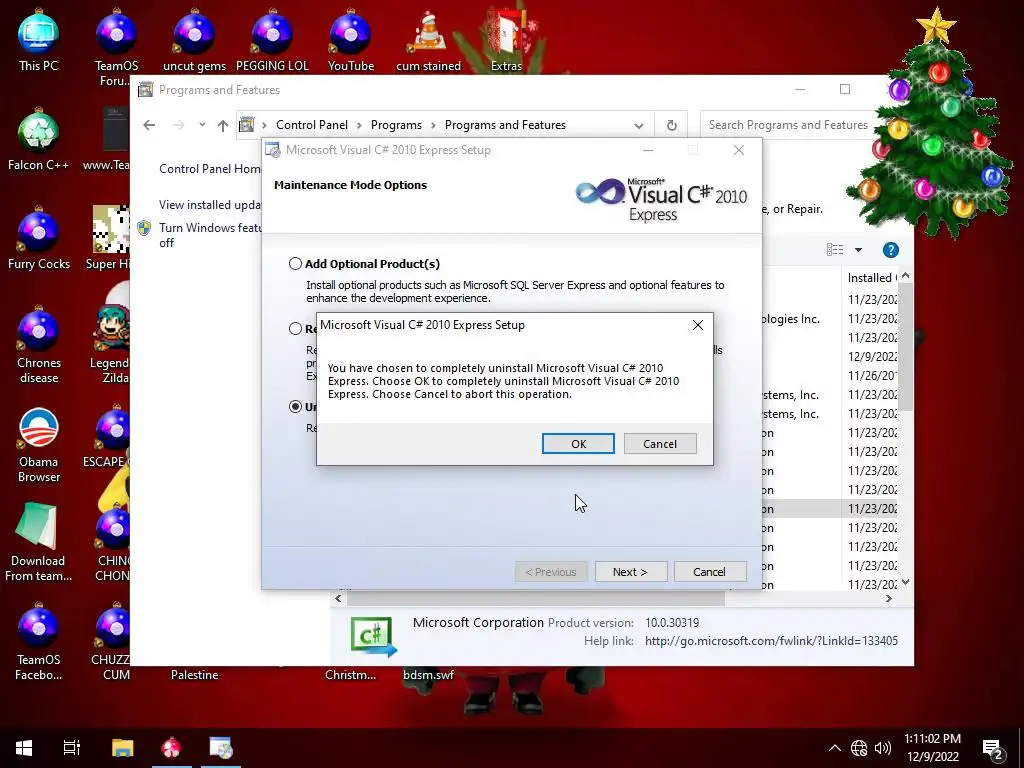The height and width of the screenshot is (768, 1024).
Task: Open File Explorer from the taskbar
Action: [122, 748]
